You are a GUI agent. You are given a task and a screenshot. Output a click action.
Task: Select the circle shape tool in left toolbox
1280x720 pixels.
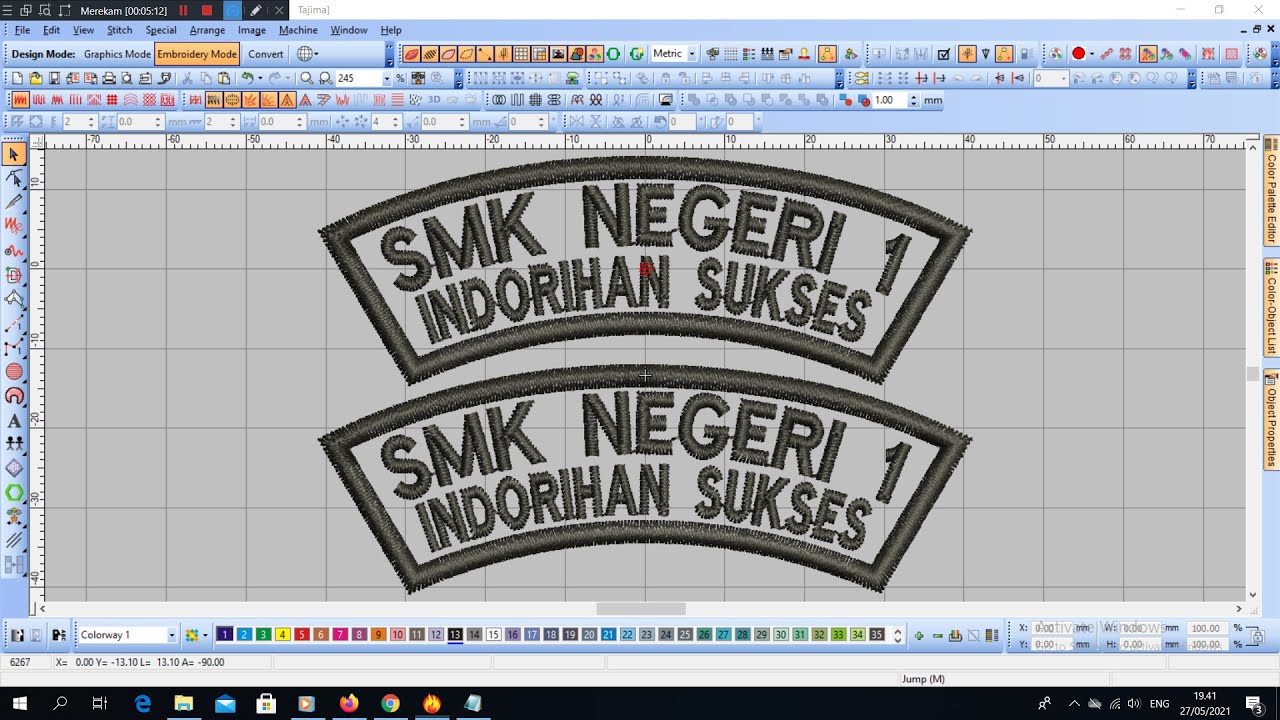click(14, 372)
